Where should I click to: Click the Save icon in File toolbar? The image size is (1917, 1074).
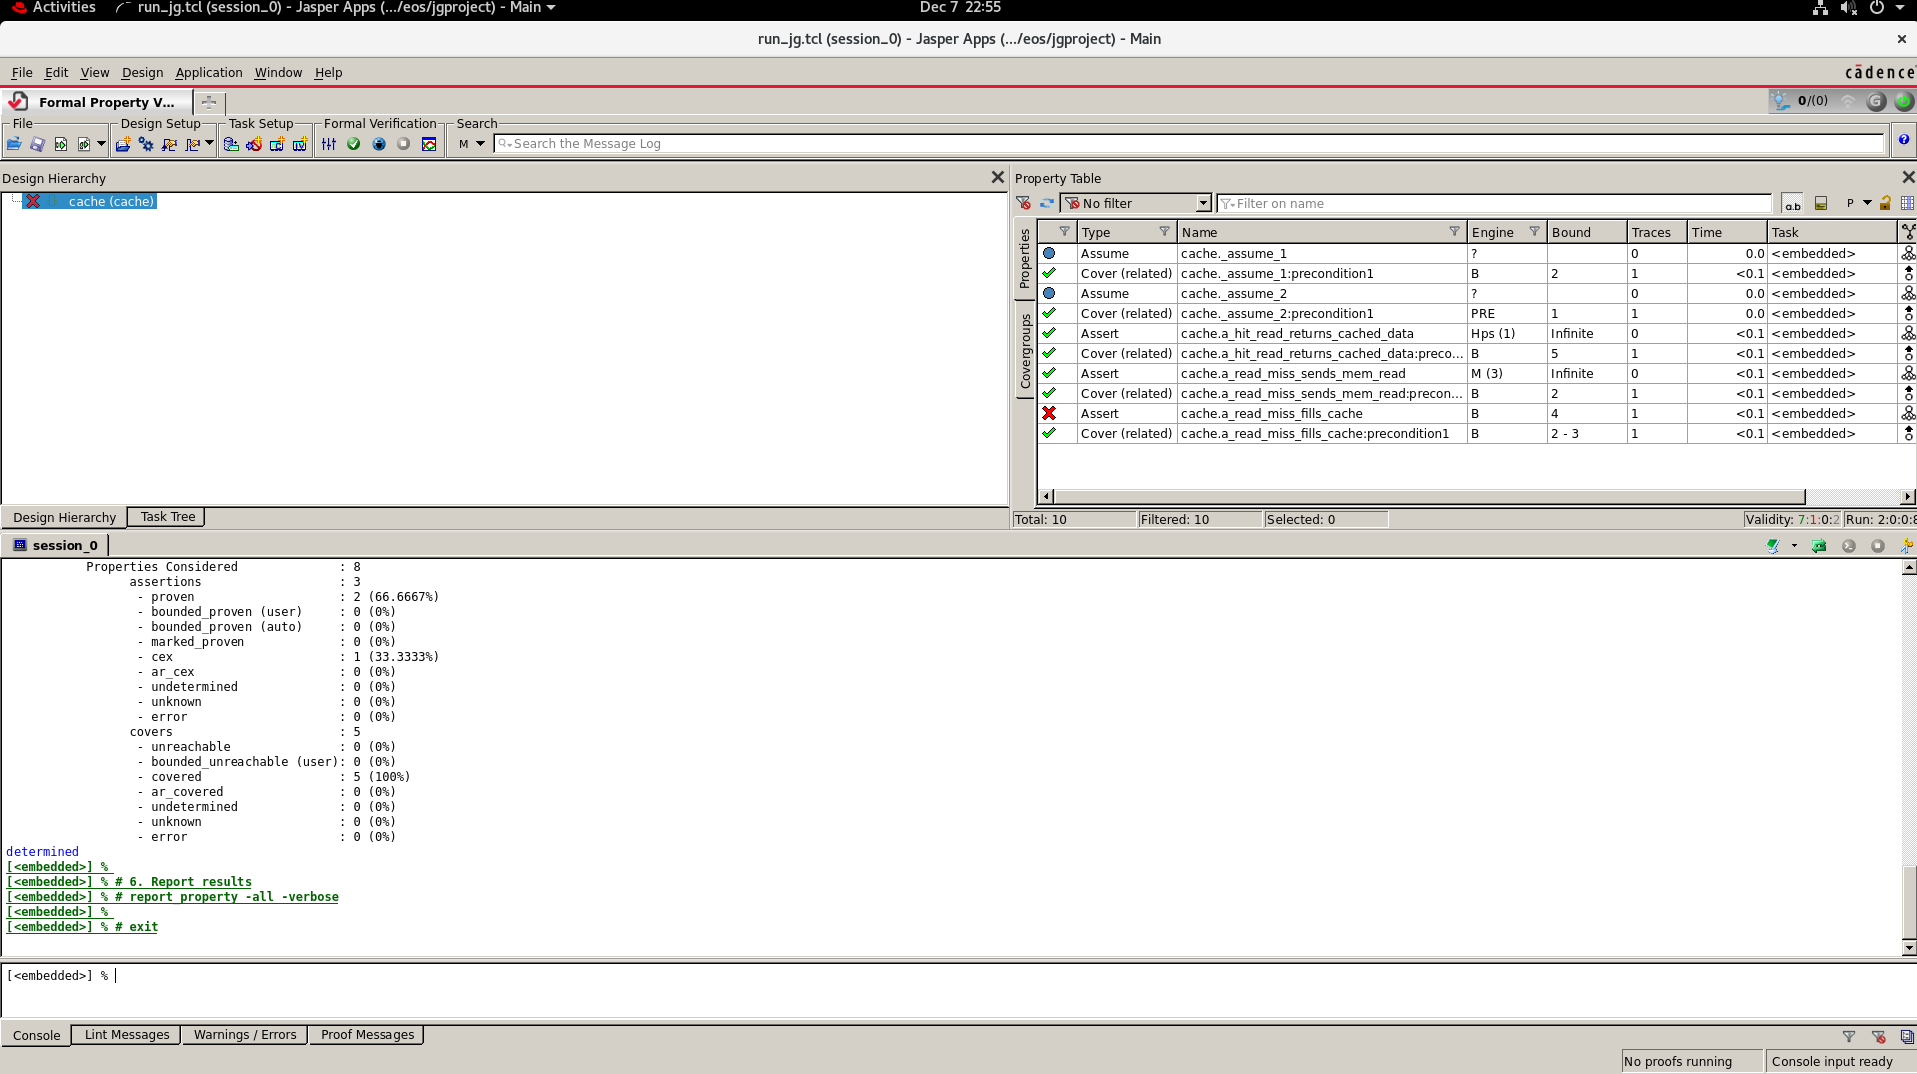[x=37, y=144]
